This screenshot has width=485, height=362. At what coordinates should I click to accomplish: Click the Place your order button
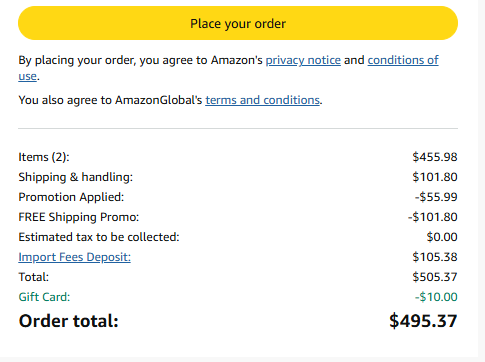click(x=238, y=23)
